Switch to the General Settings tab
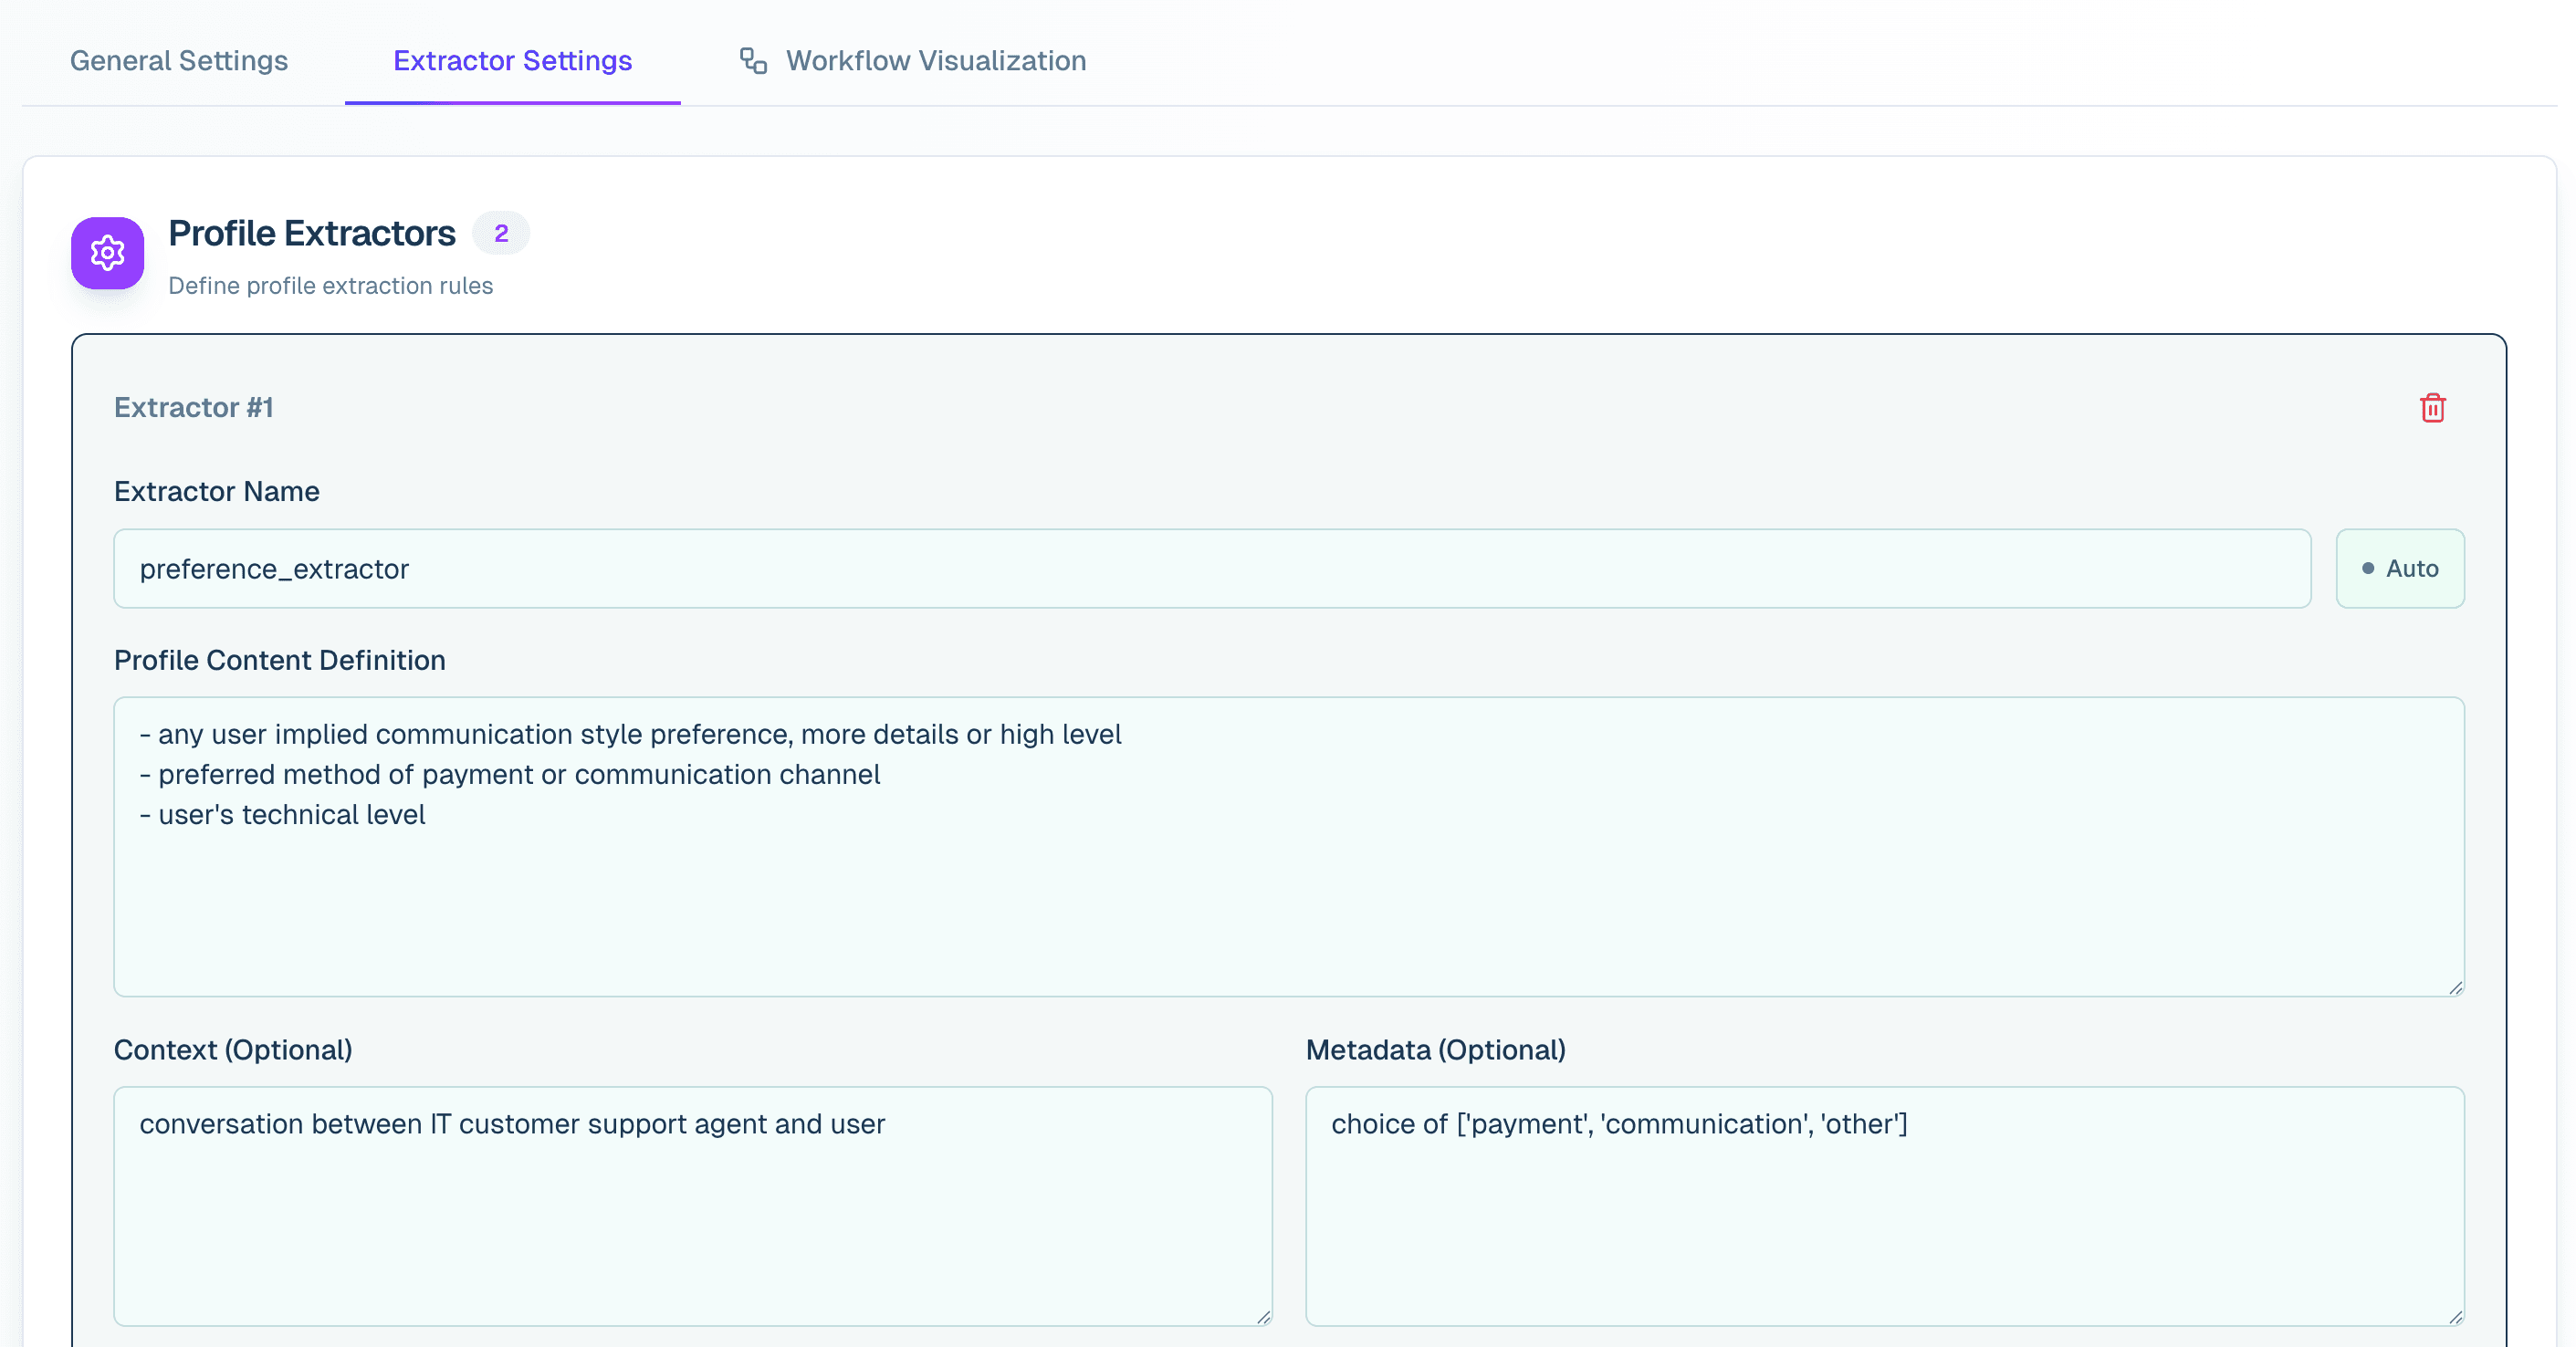Screen dimensions: 2576x1347 pos(178,60)
